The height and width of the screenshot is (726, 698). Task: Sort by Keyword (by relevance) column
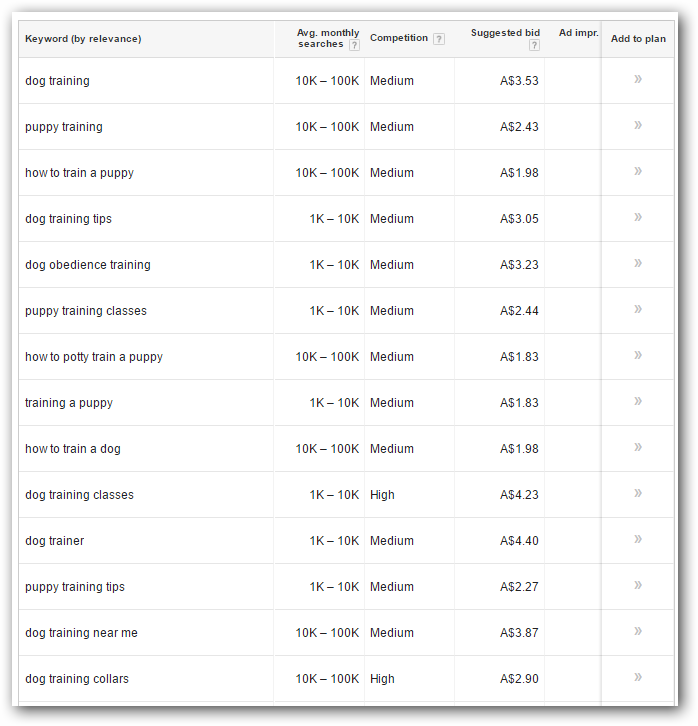83,39
